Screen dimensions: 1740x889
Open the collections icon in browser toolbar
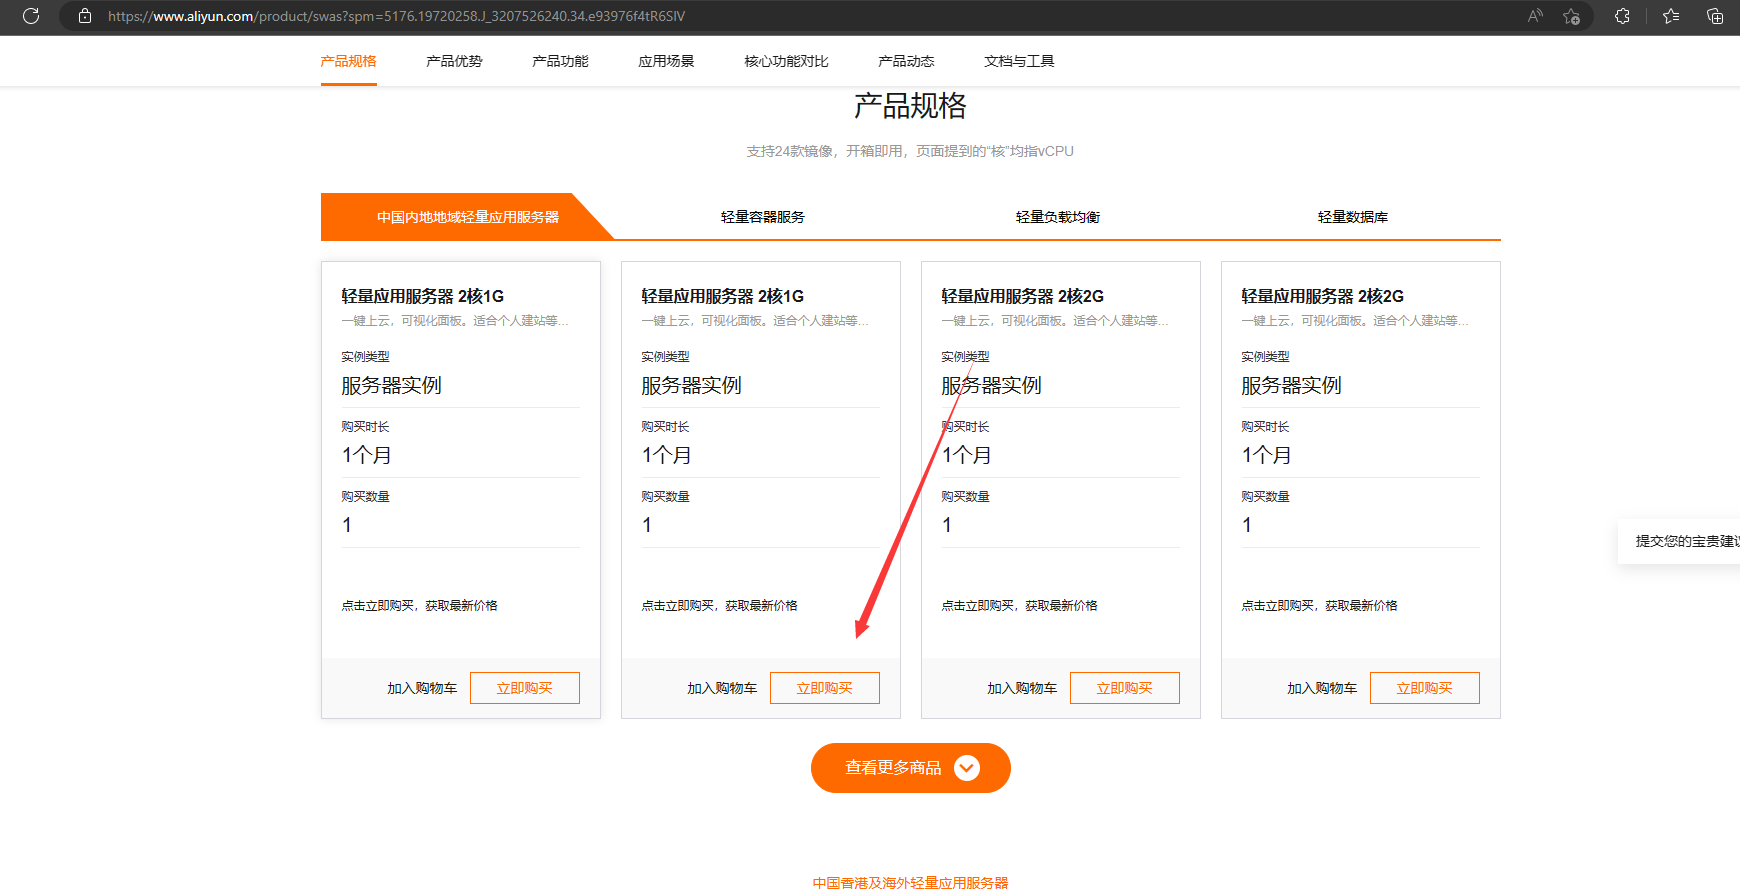(x=1715, y=16)
